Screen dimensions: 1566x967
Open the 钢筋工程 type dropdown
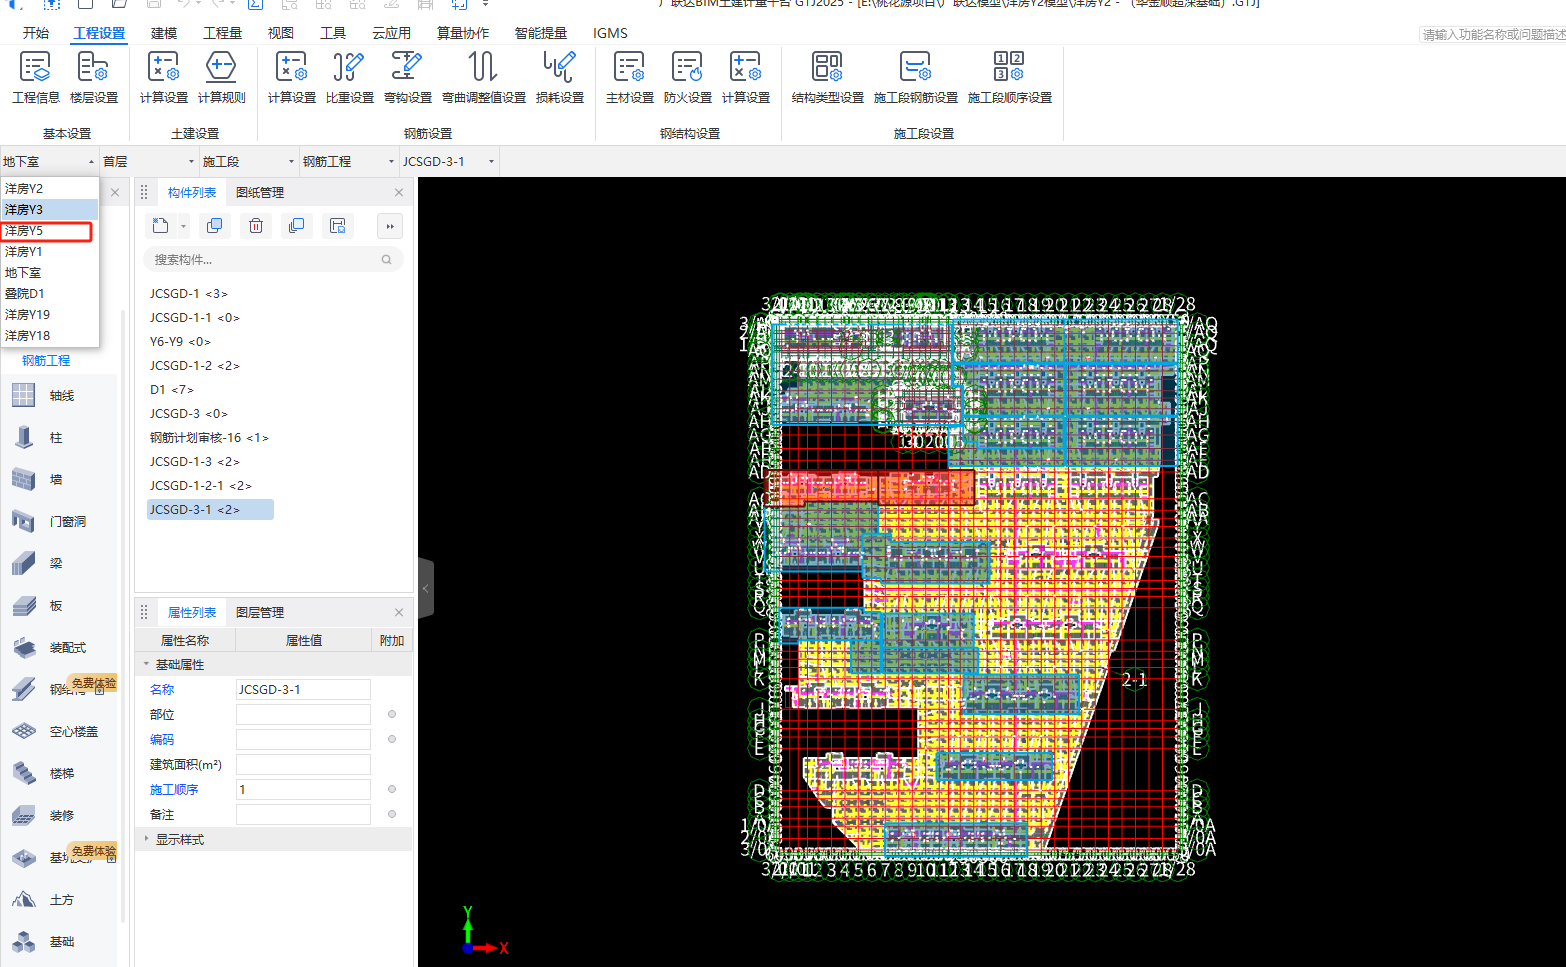[349, 161]
